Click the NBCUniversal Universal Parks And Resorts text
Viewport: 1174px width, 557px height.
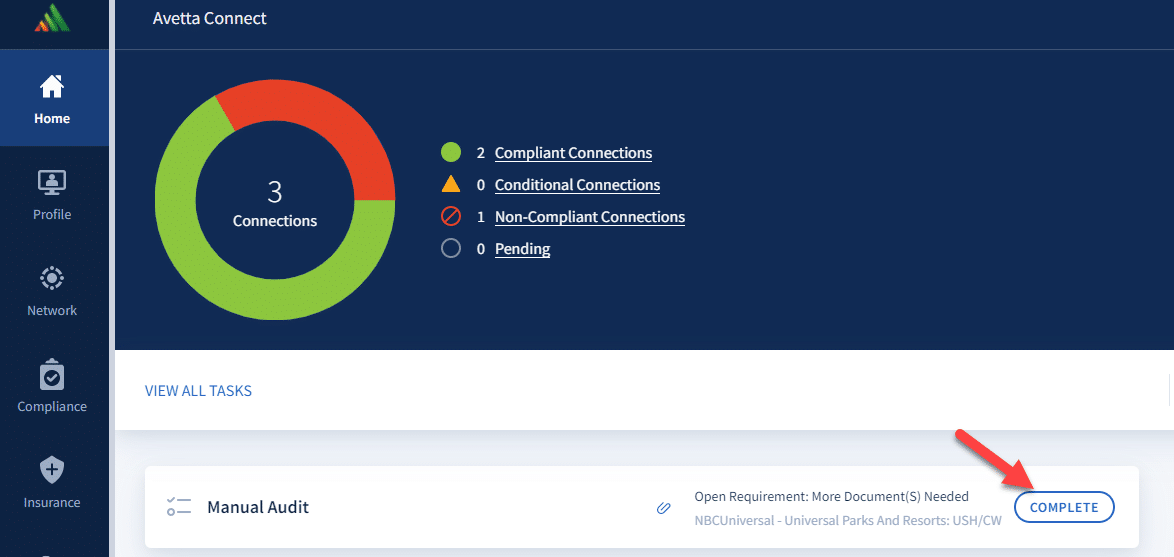point(848,521)
